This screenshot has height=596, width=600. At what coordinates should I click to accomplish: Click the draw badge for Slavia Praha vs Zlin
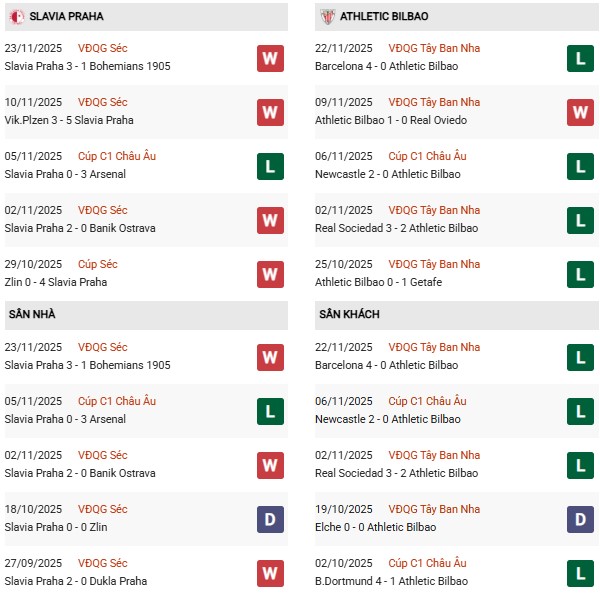[x=269, y=519]
